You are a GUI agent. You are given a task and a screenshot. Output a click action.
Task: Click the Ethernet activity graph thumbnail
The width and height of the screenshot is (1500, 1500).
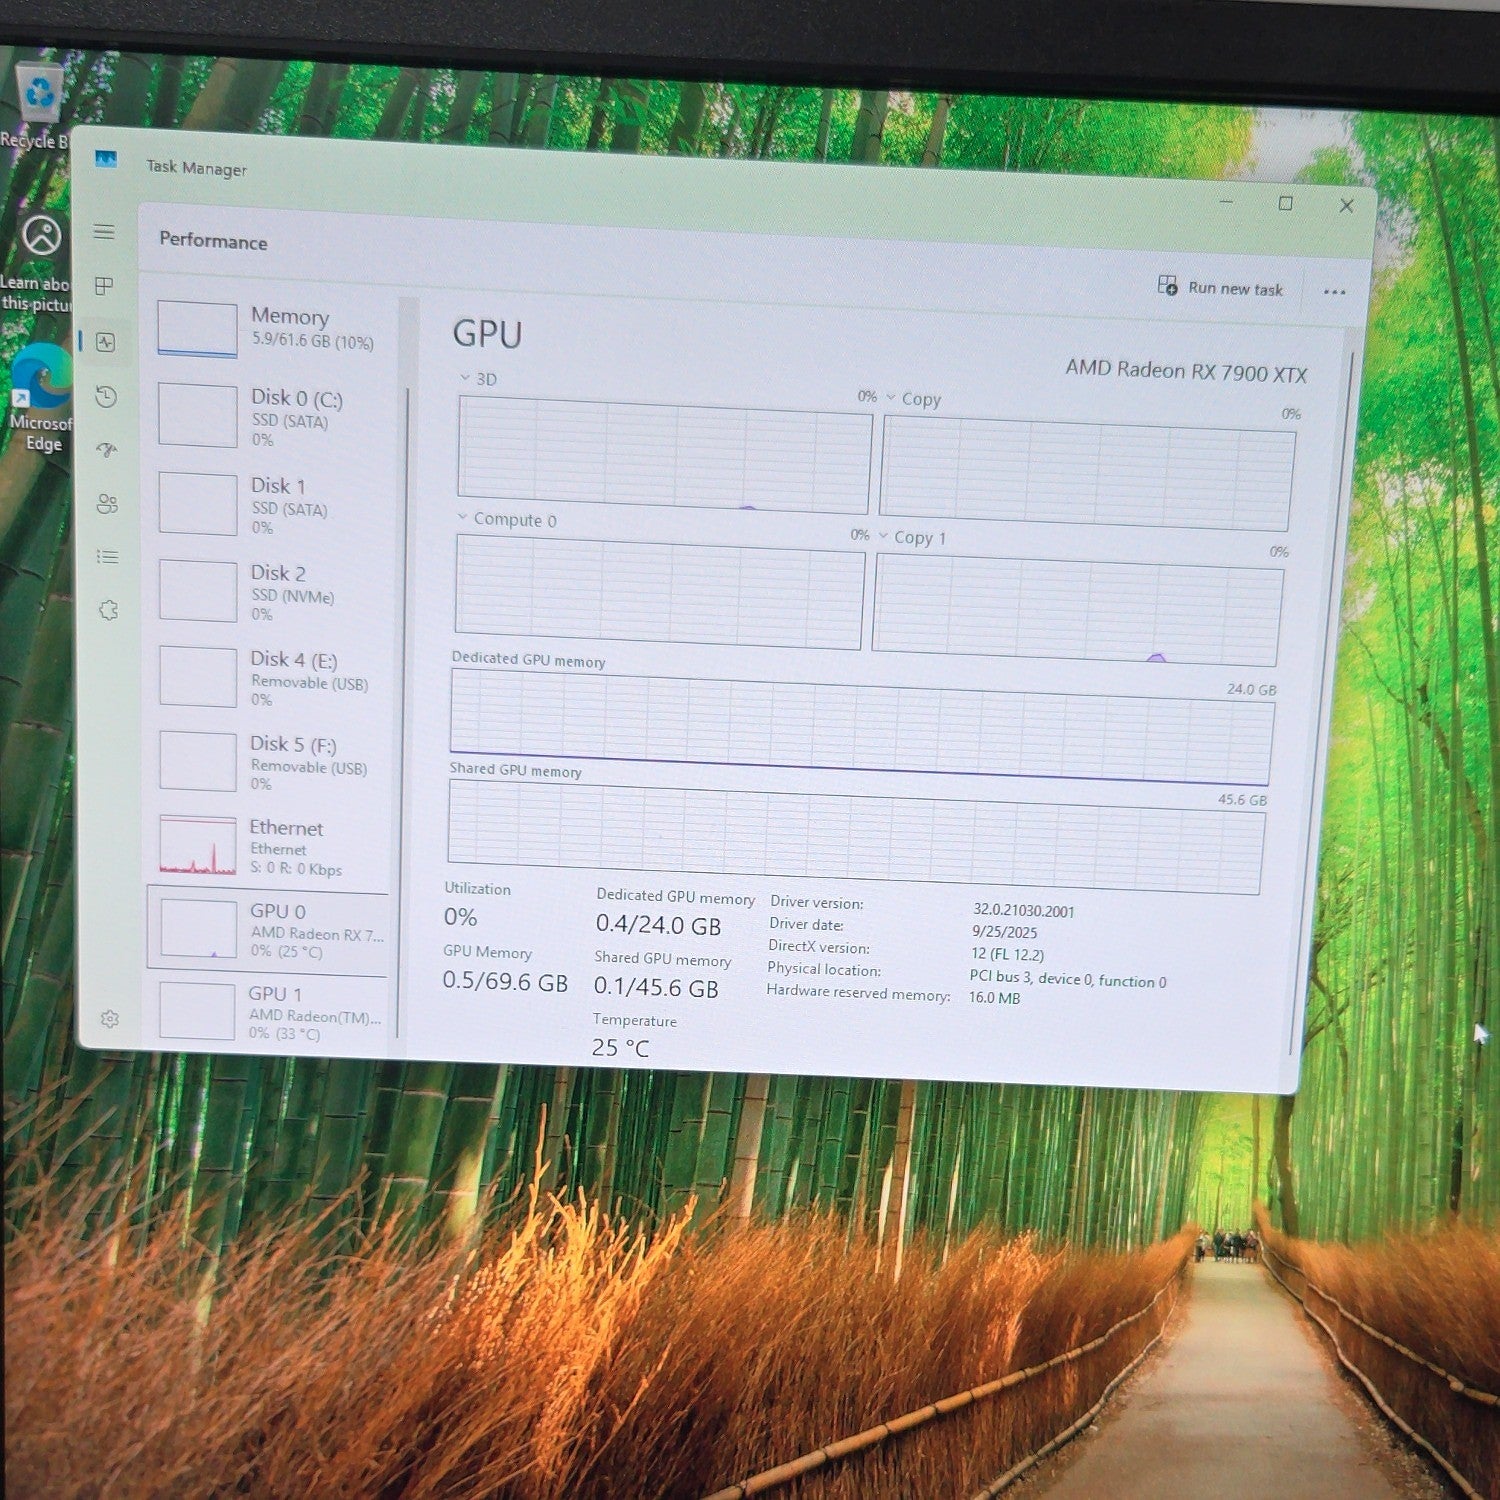197,846
